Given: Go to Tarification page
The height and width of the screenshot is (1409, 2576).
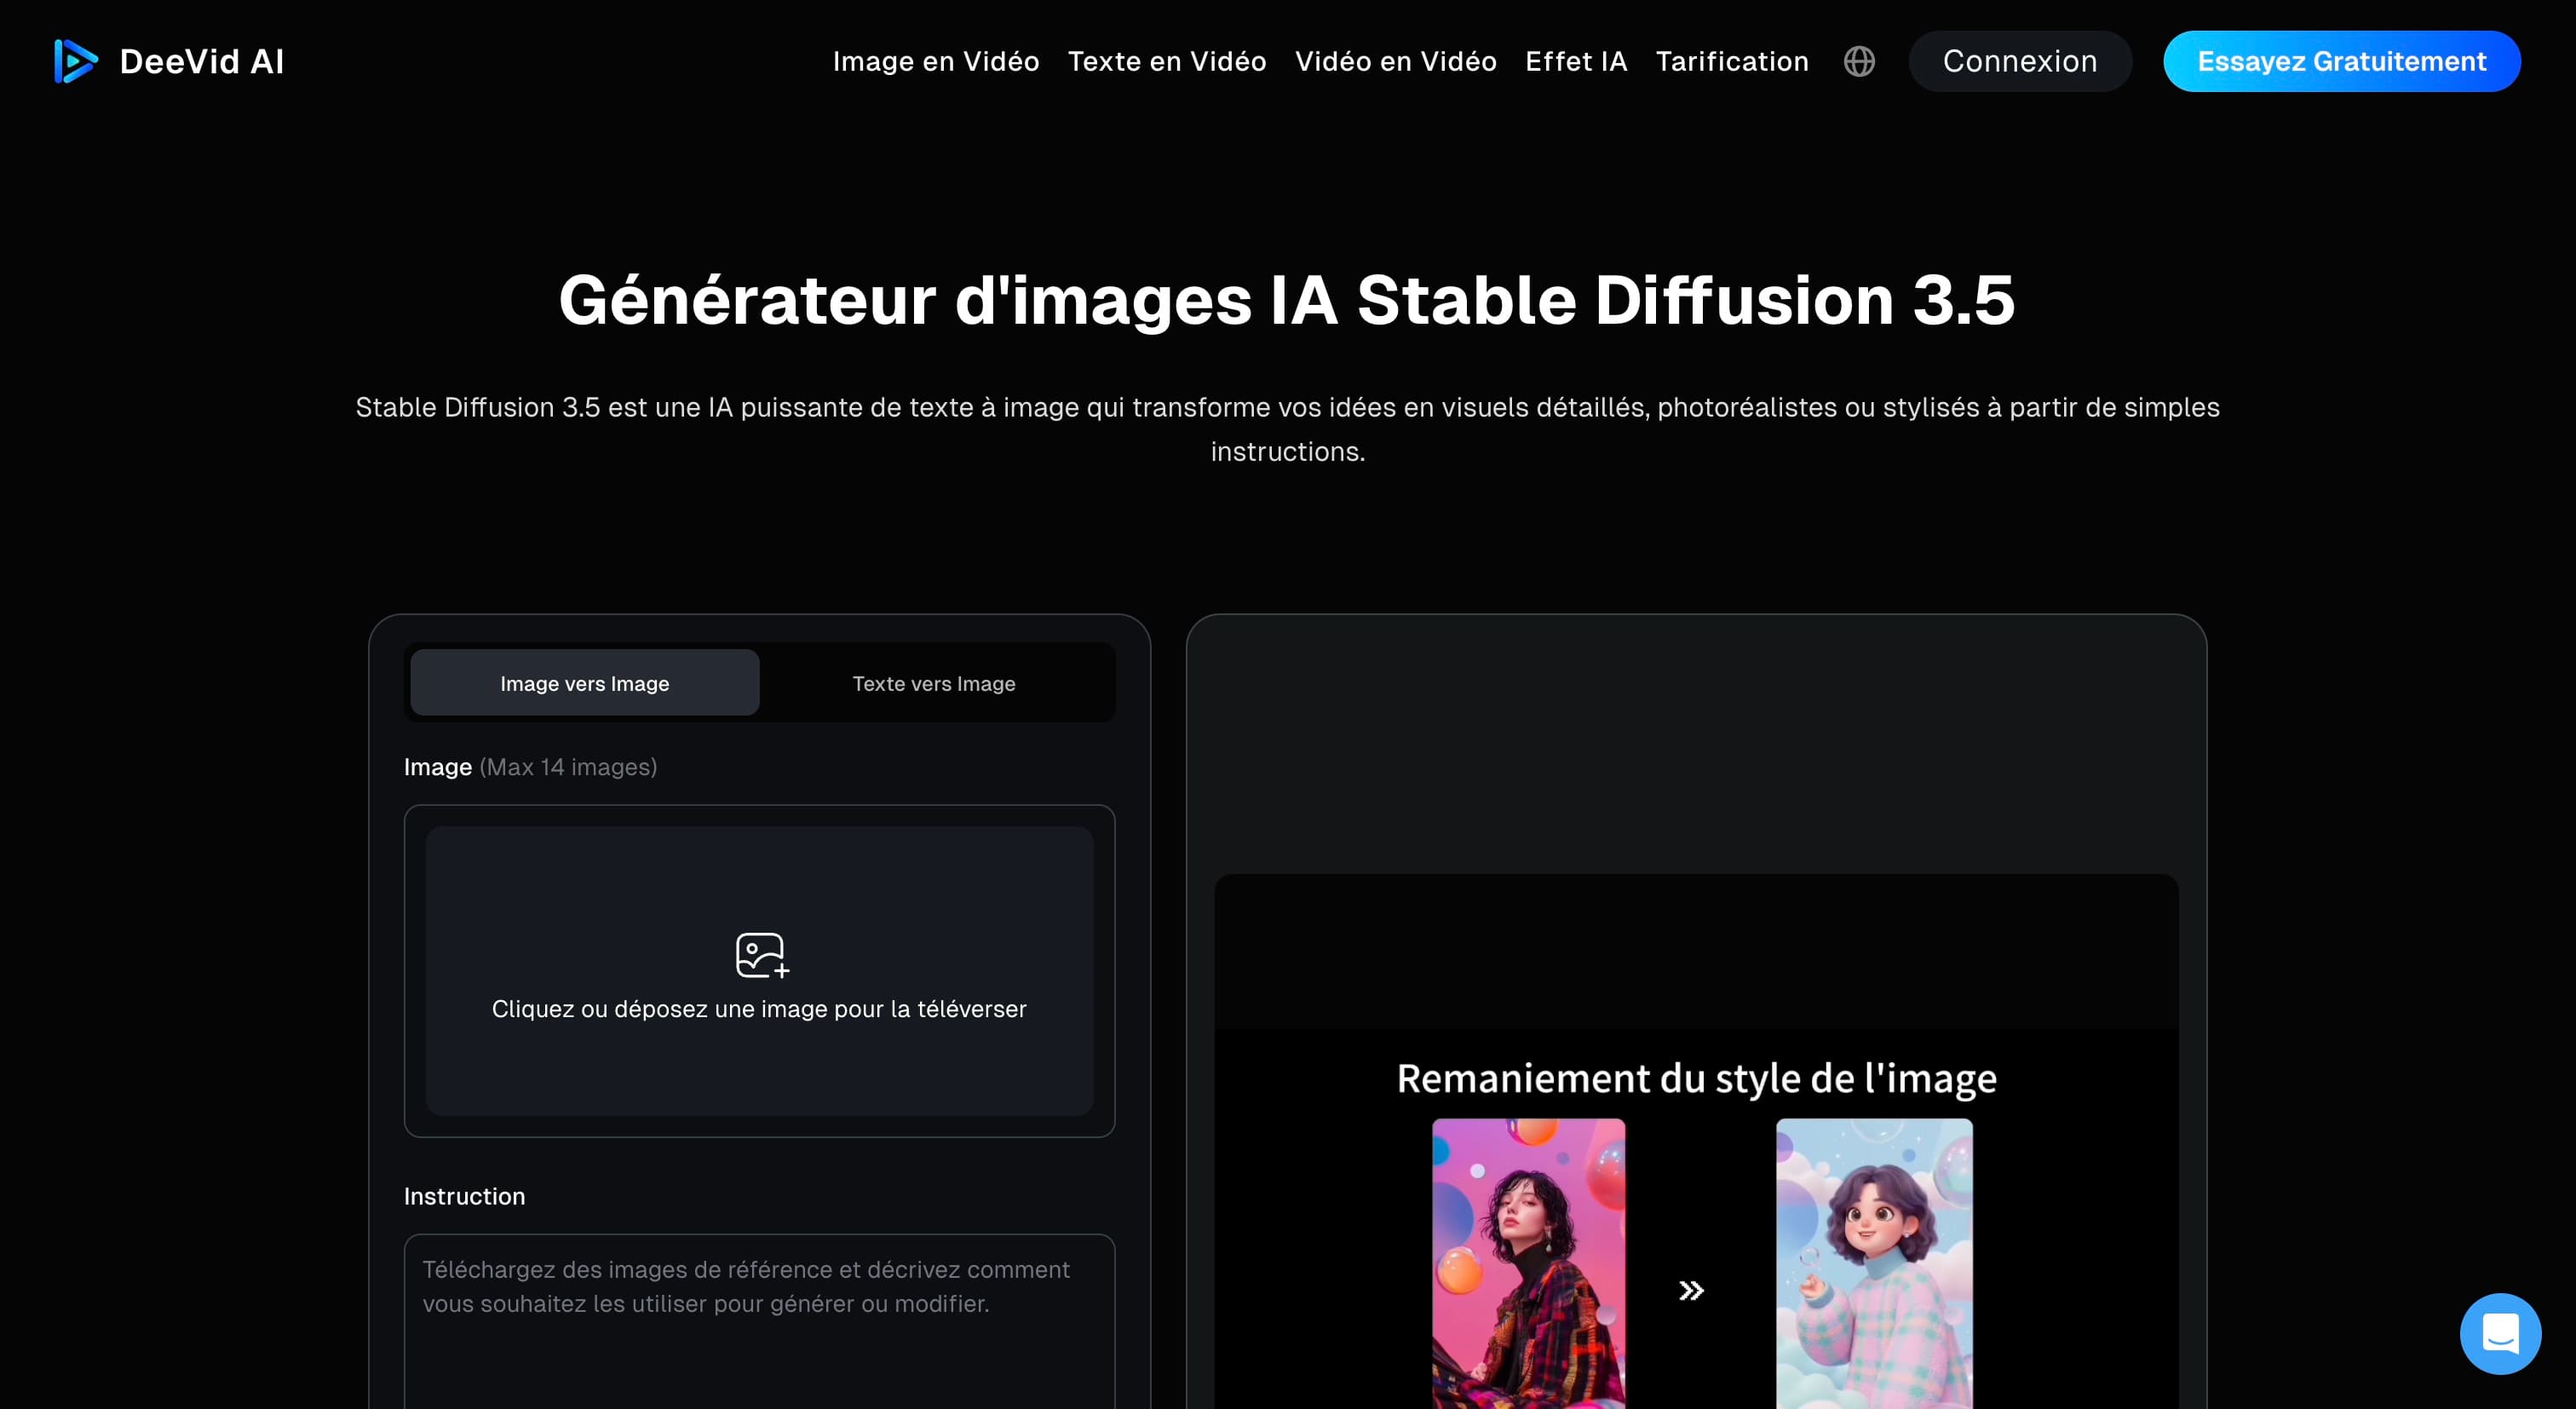Looking at the screenshot, I should pos(1732,61).
